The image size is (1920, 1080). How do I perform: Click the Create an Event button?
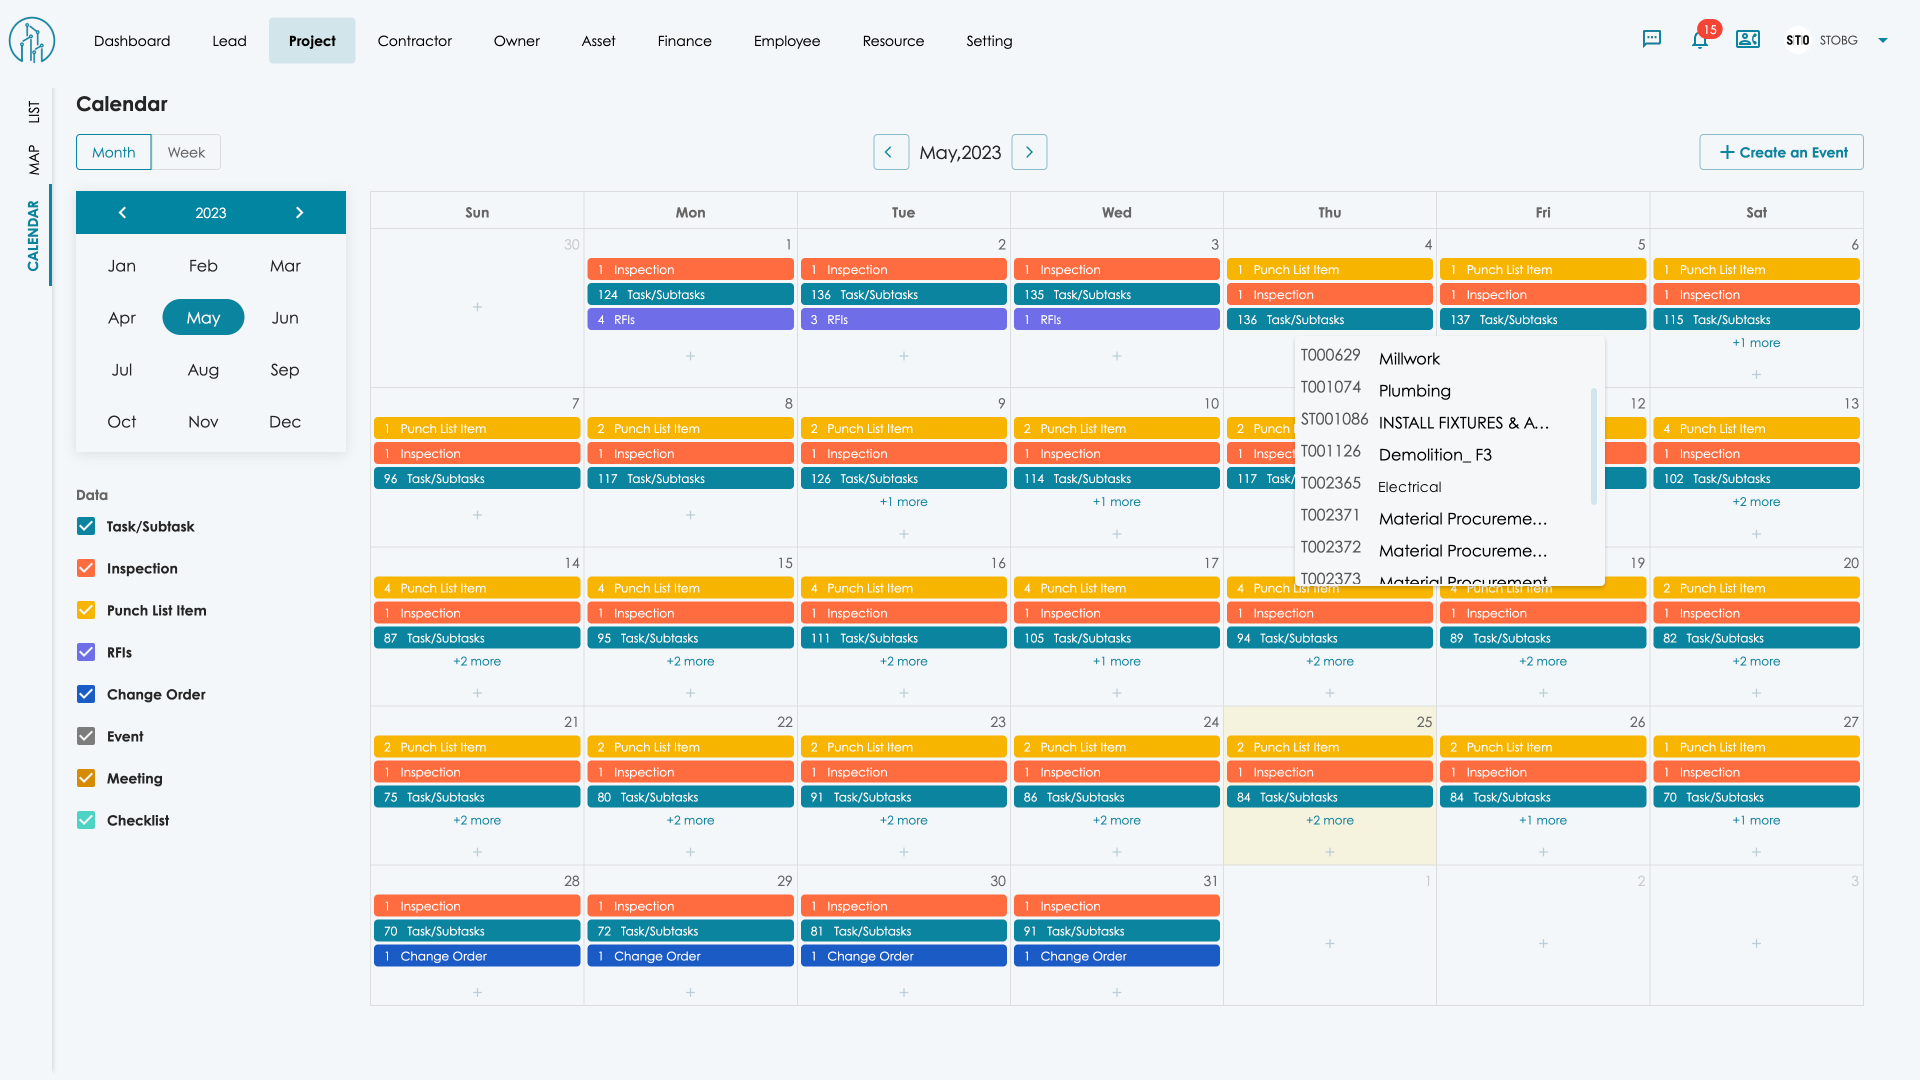click(x=1781, y=152)
